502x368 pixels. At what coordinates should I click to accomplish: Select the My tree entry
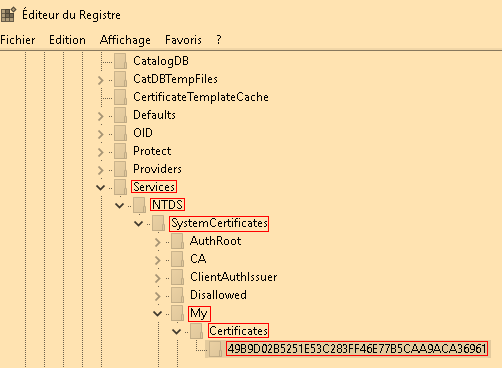tap(199, 314)
